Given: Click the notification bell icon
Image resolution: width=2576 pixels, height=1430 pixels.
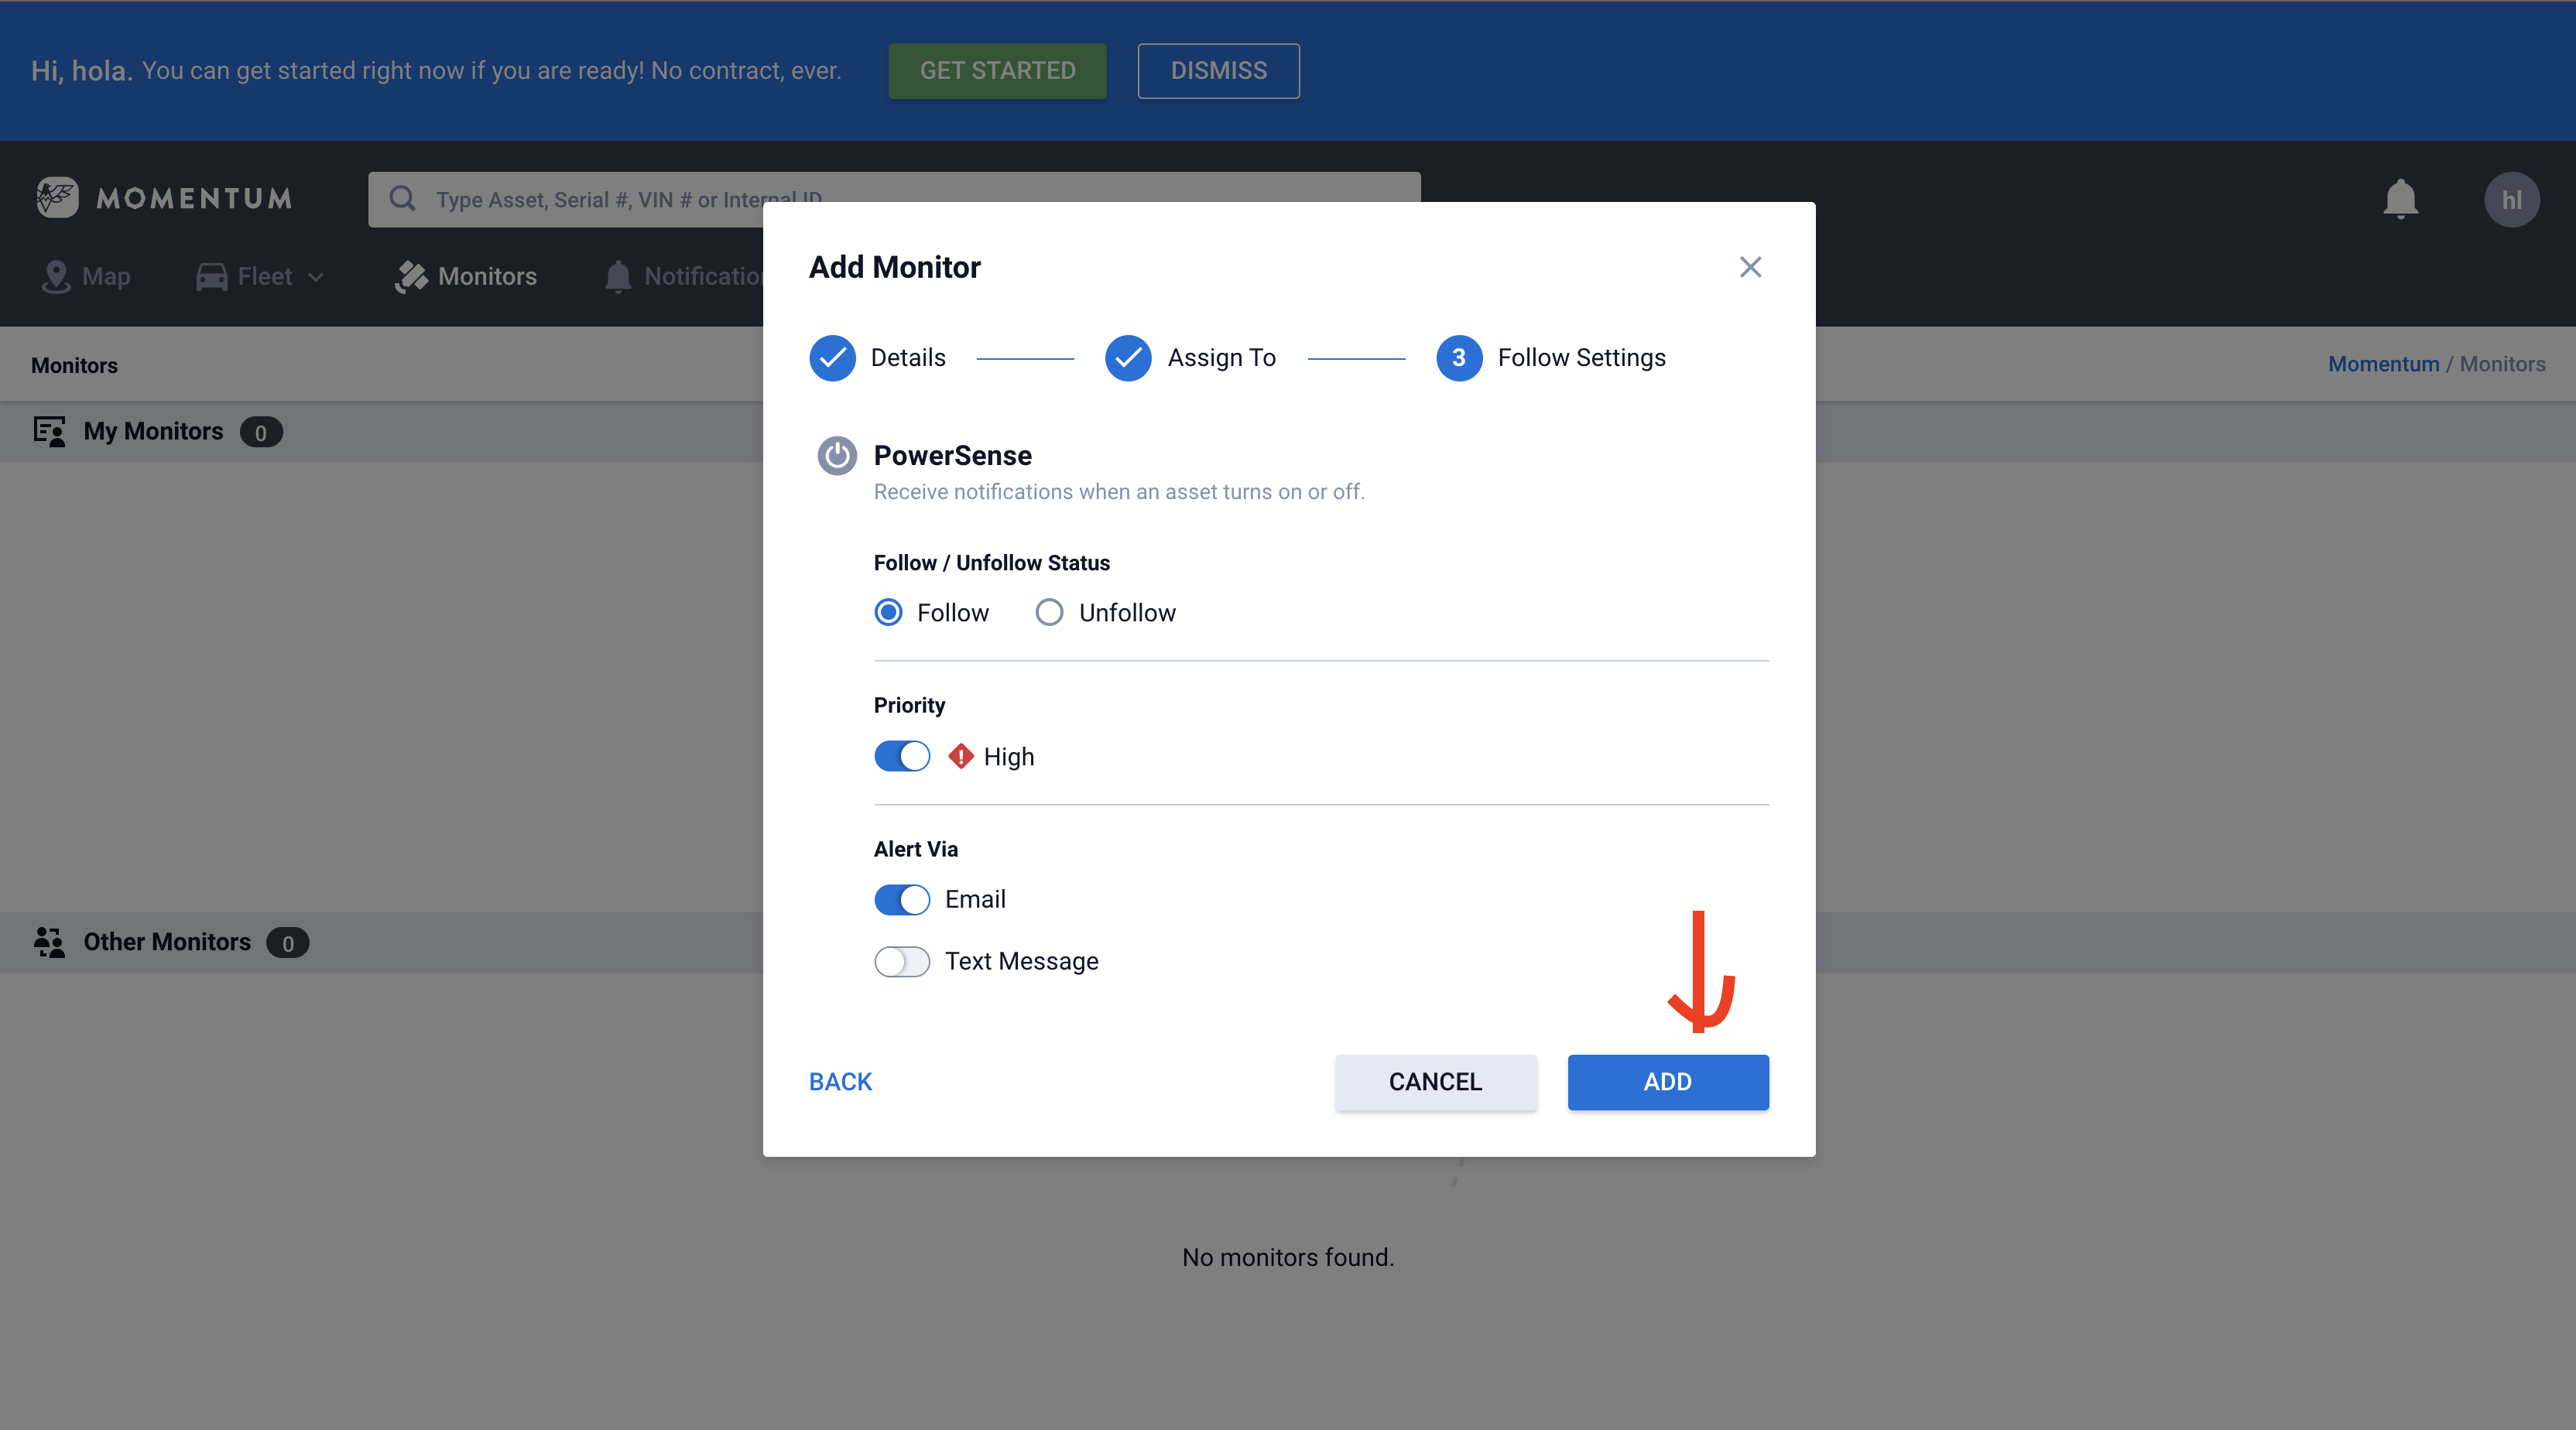Looking at the screenshot, I should tap(2400, 199).
